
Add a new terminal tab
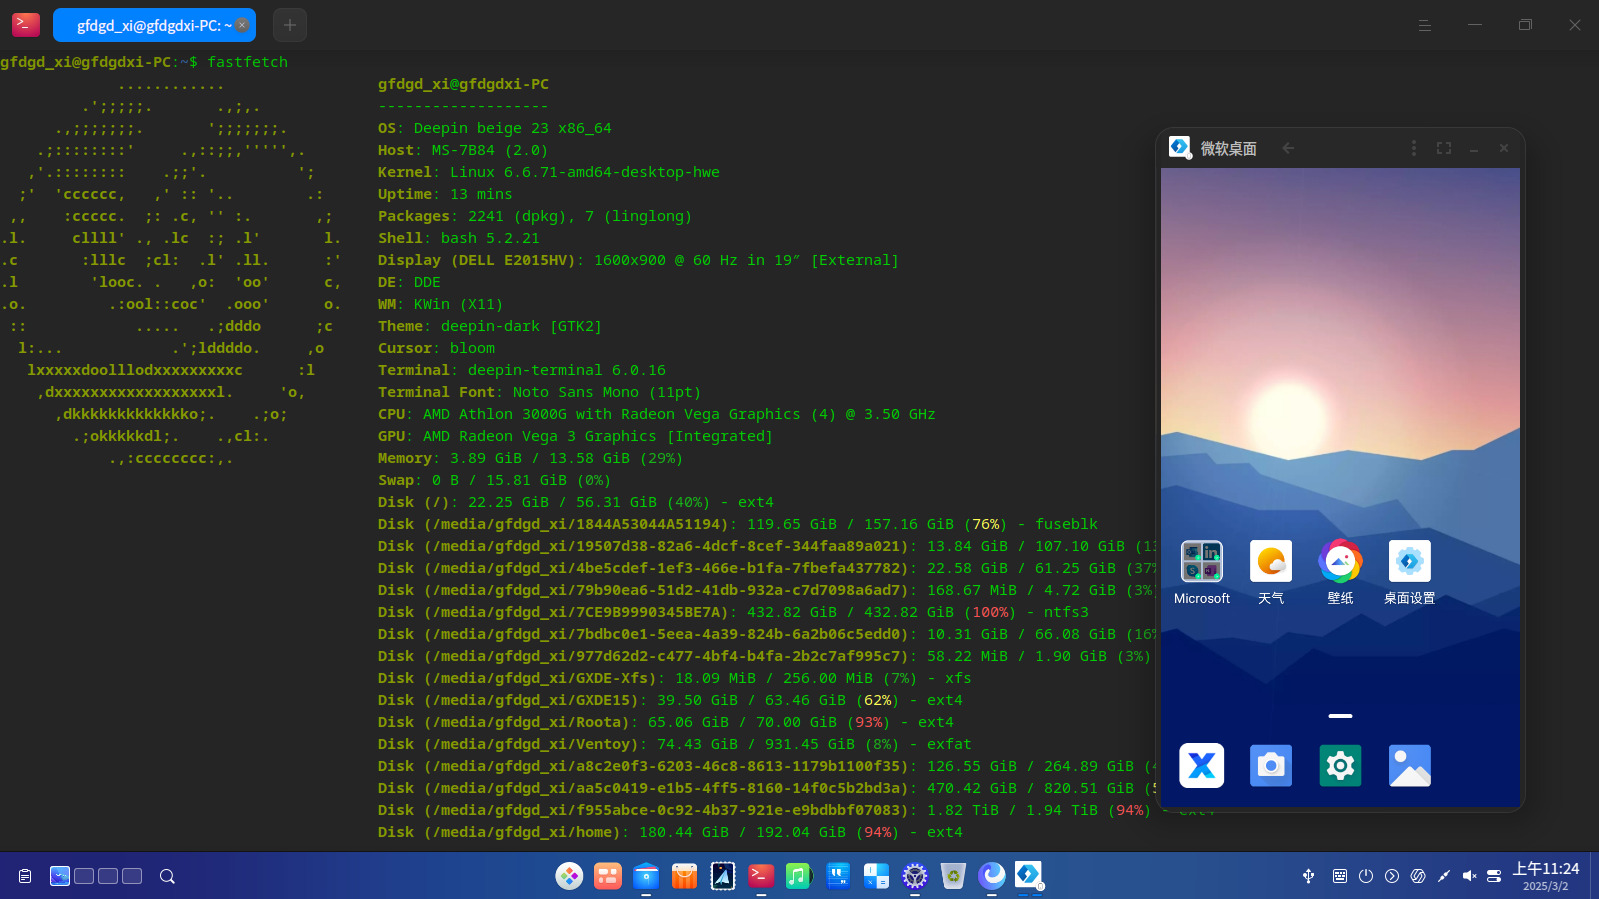point(290,25)
